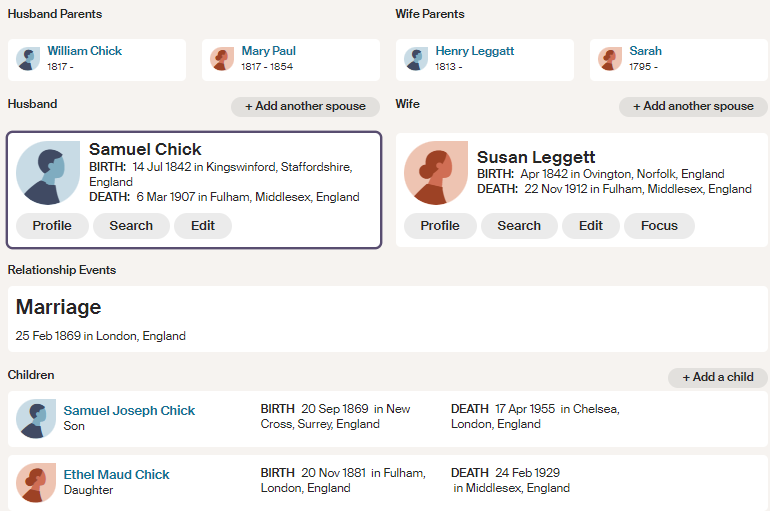Click Susan Leggett's large profile avatar

click(436, 173)
